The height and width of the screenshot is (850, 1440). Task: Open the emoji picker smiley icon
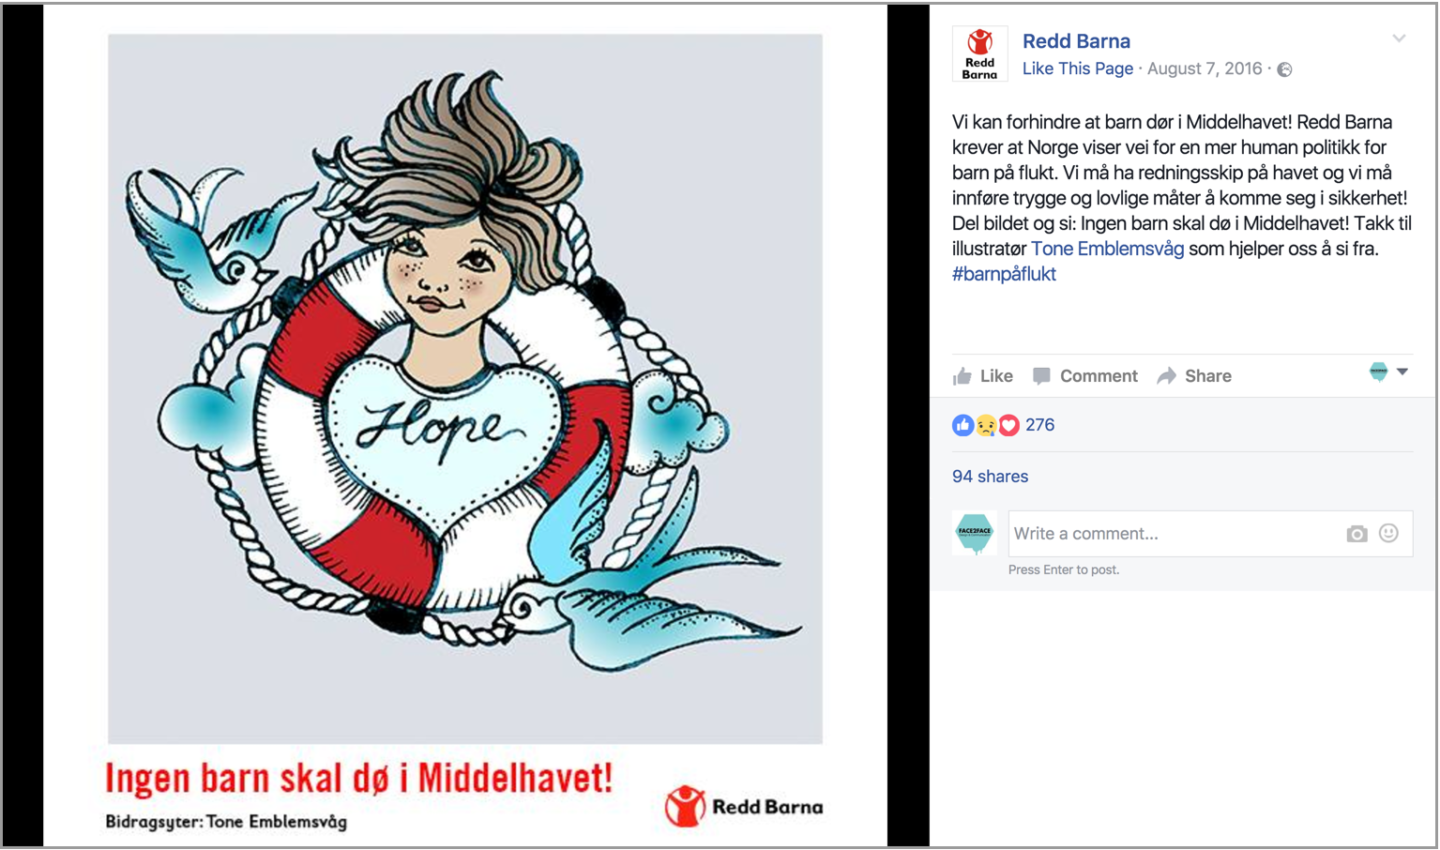(1389, 533)
